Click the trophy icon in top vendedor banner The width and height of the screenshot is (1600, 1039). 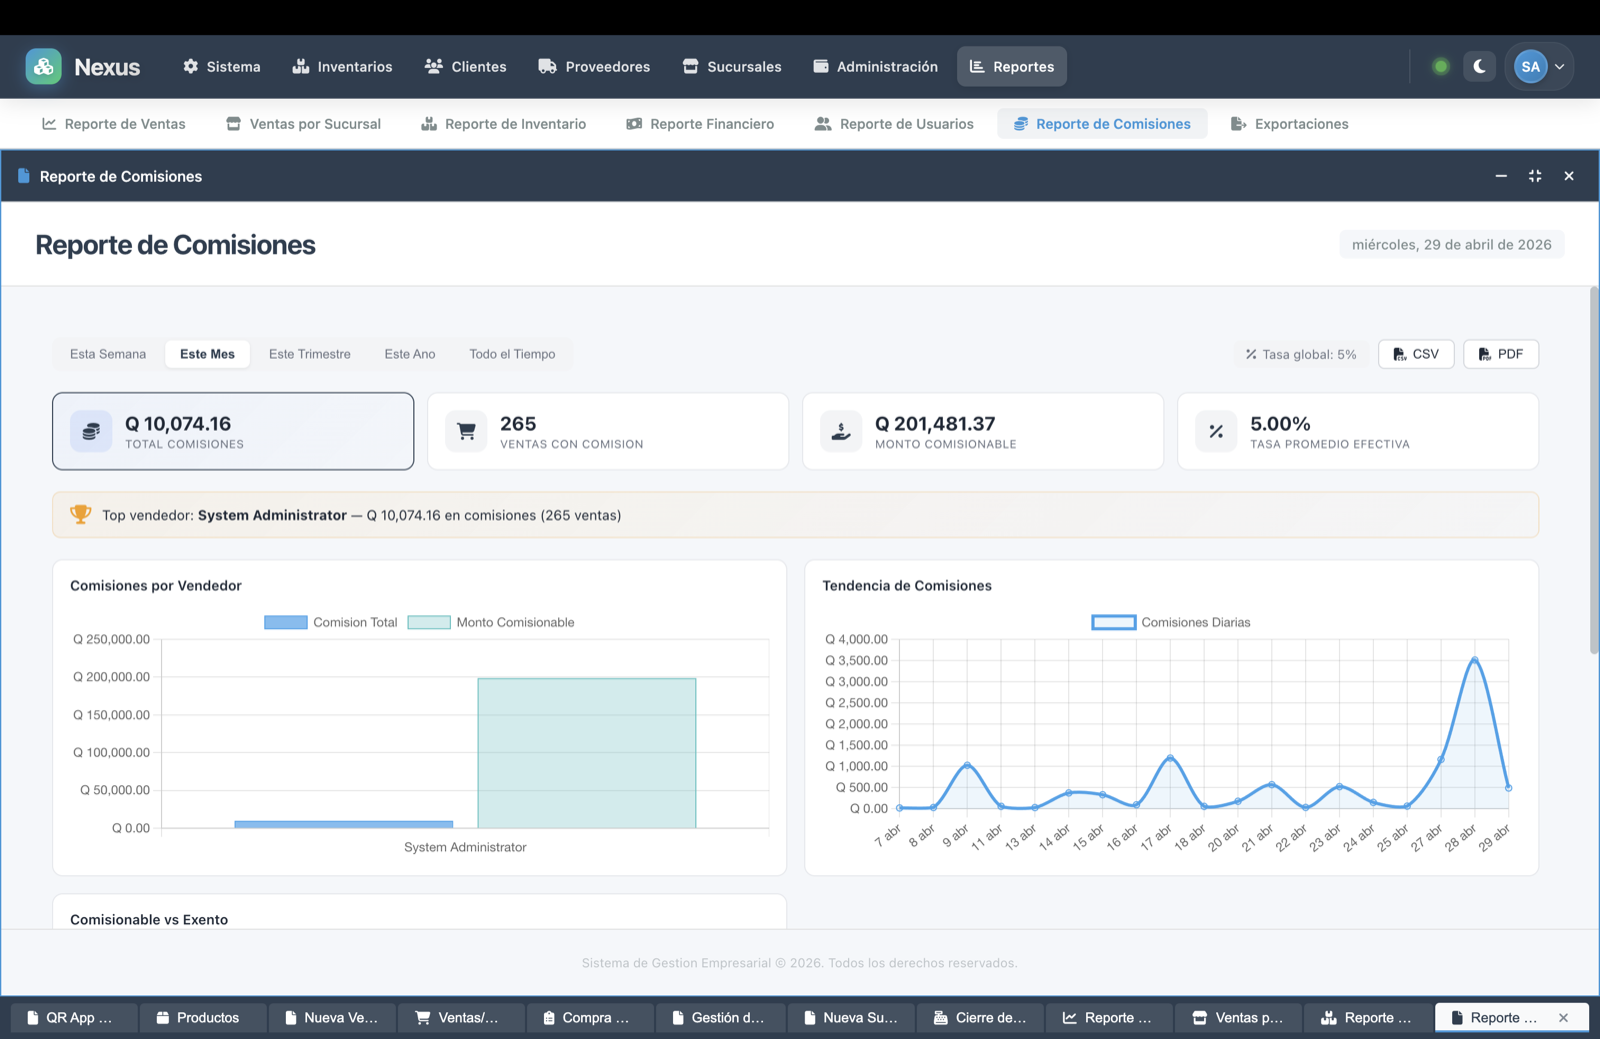pyautogui.click(x=81, y=515)
